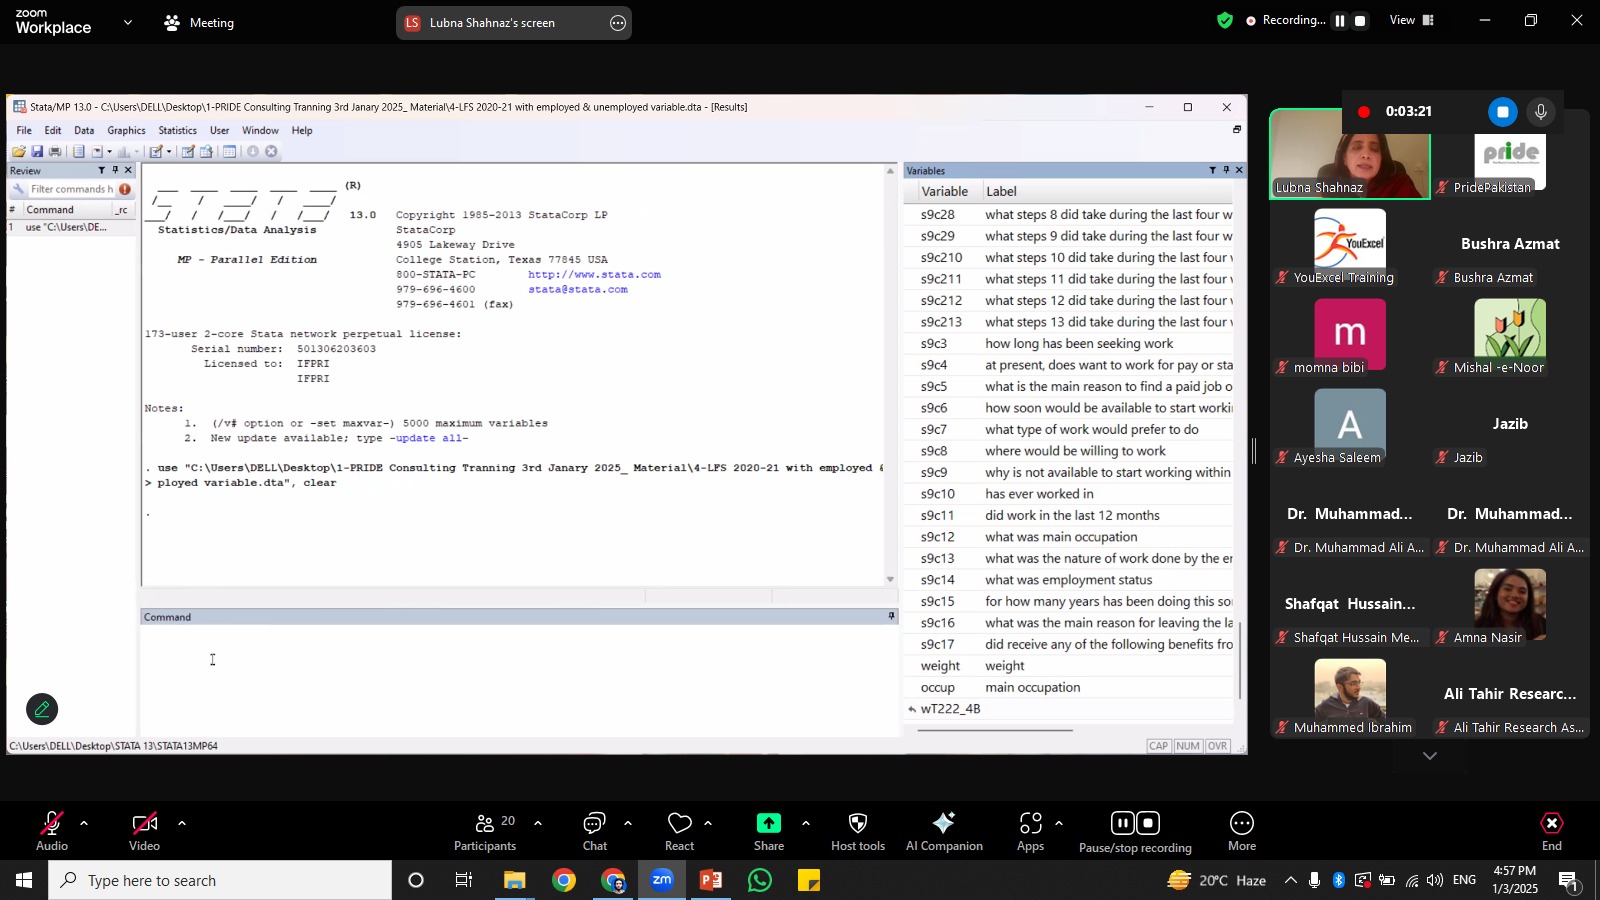Pause the recording via top-bar pause icon

(1340, 21)
